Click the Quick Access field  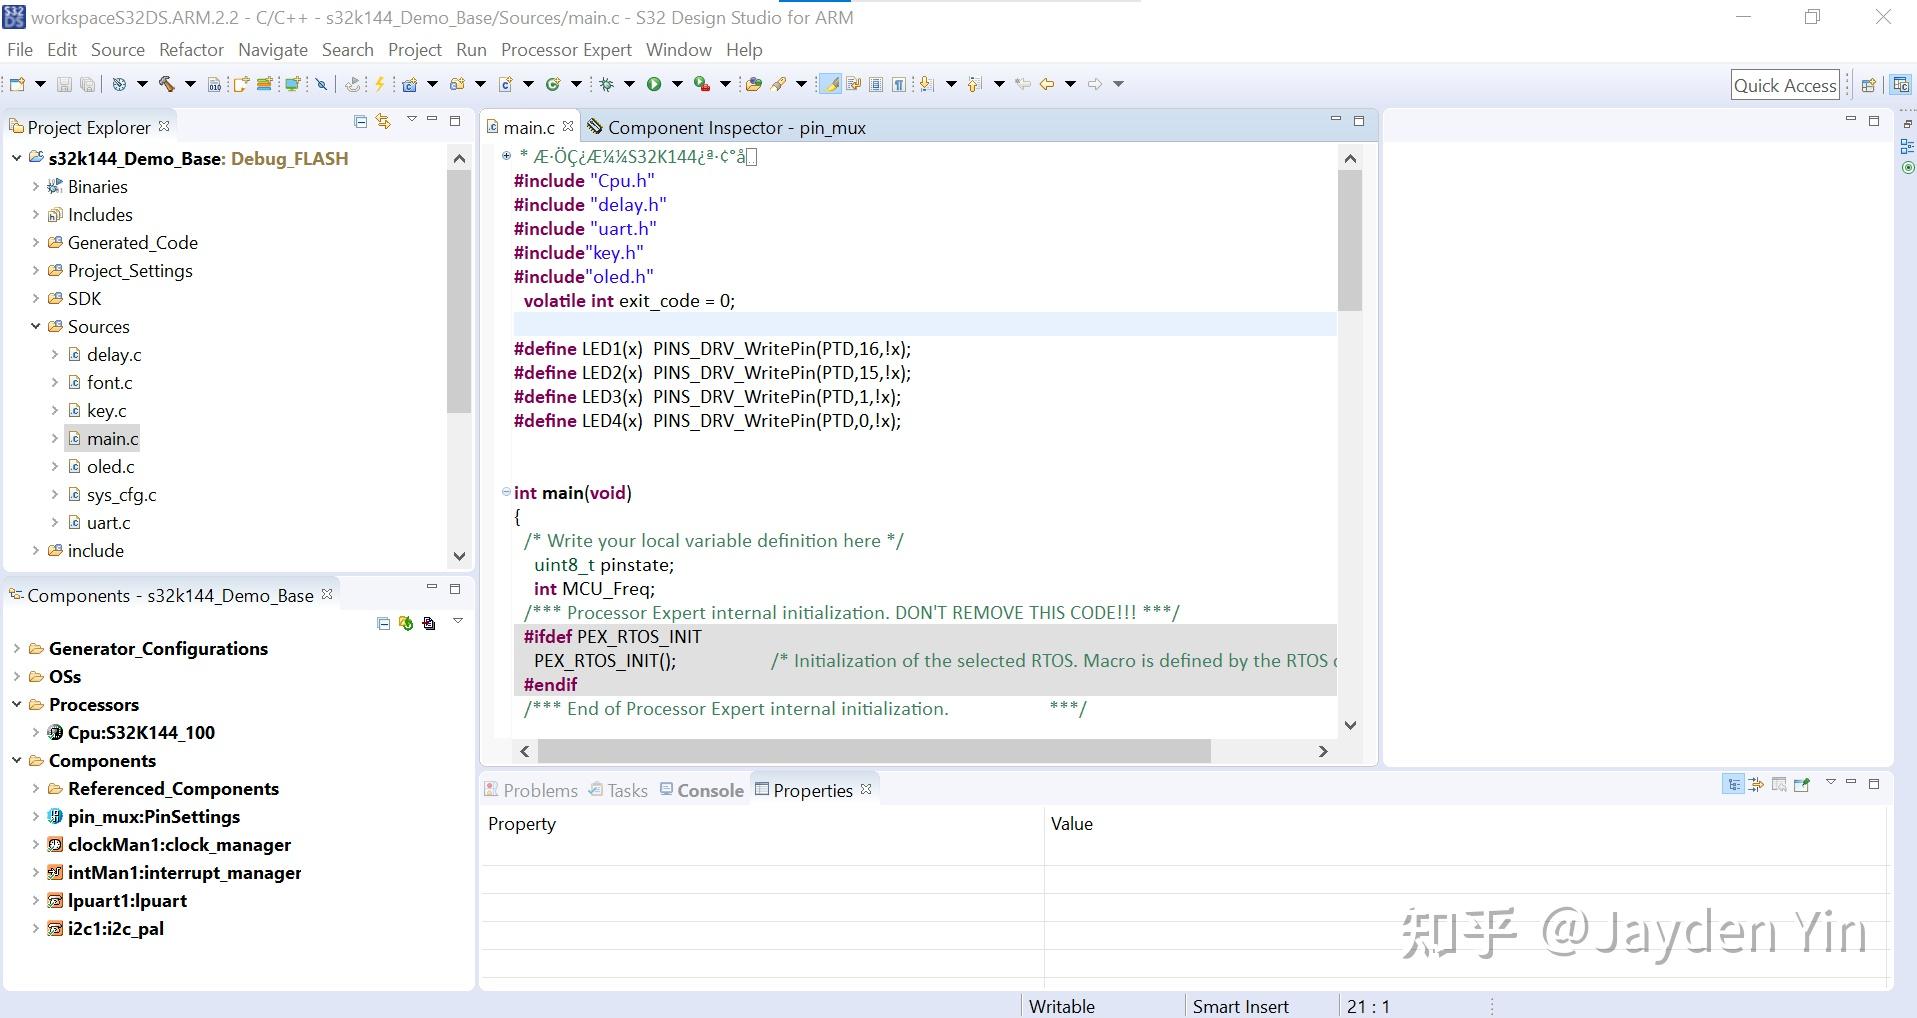1784,86
